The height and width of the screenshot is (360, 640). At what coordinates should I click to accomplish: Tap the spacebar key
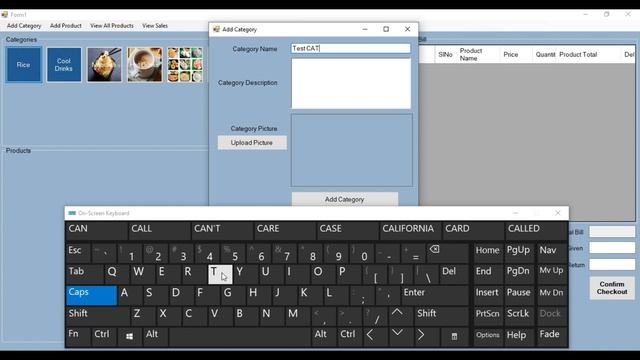(x=240, y=337)
